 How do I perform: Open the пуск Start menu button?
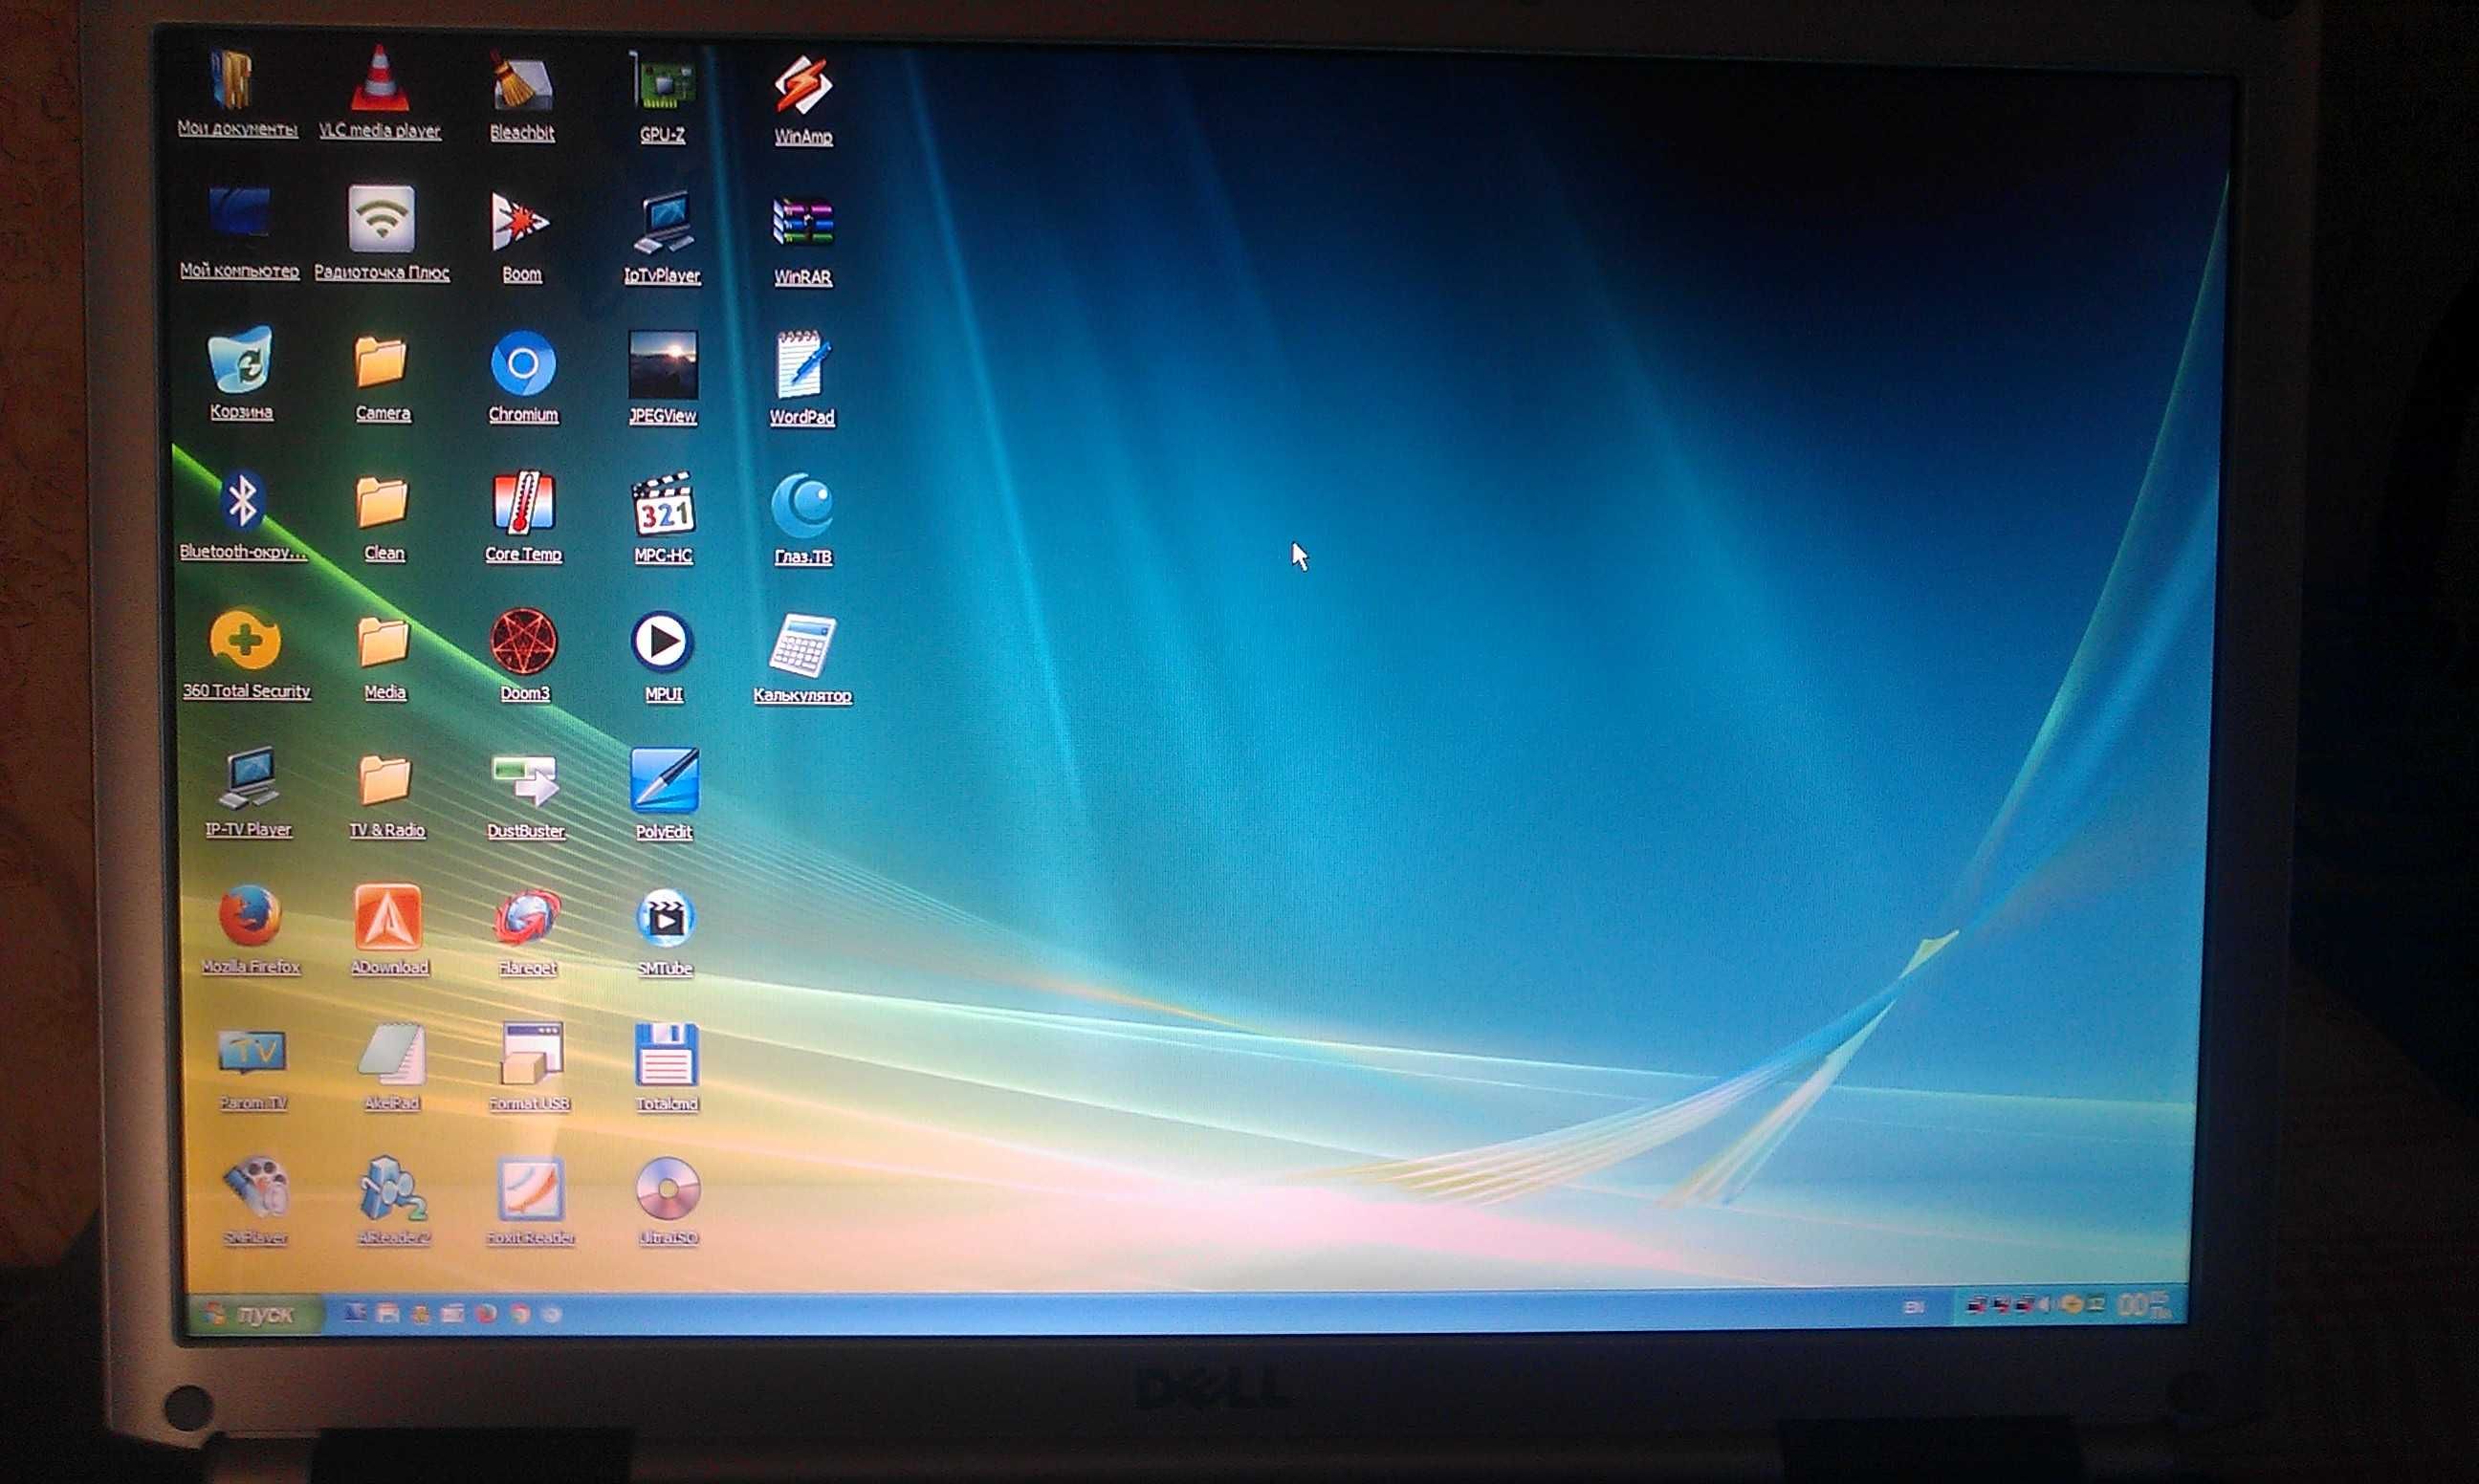click(255, 1314)
